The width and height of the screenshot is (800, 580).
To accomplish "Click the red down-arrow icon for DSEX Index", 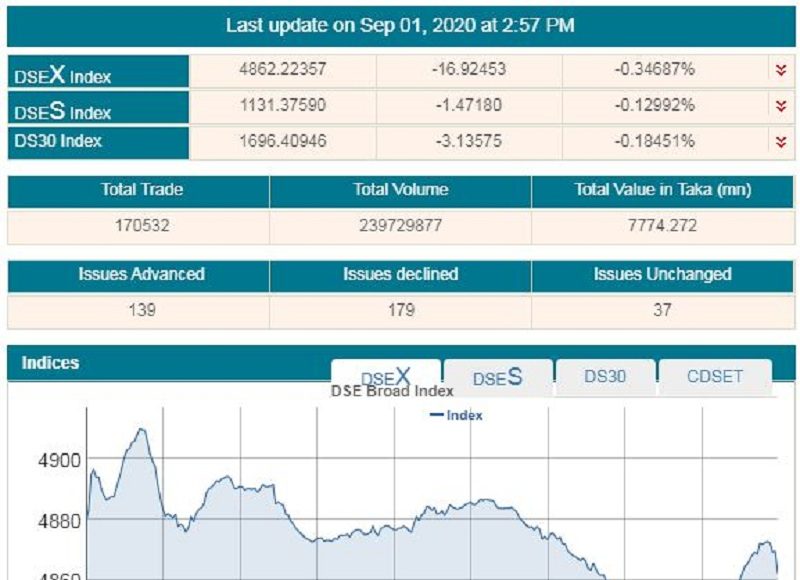I will tap(780, 69).
